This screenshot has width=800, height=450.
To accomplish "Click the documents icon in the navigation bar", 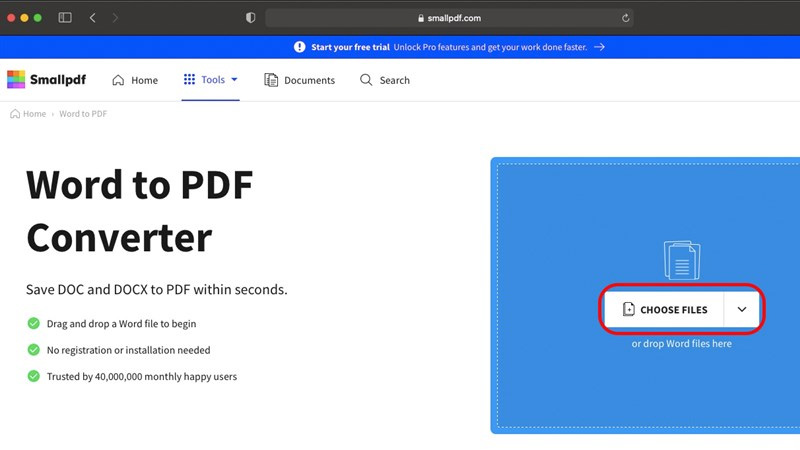I will coord(271,80).
